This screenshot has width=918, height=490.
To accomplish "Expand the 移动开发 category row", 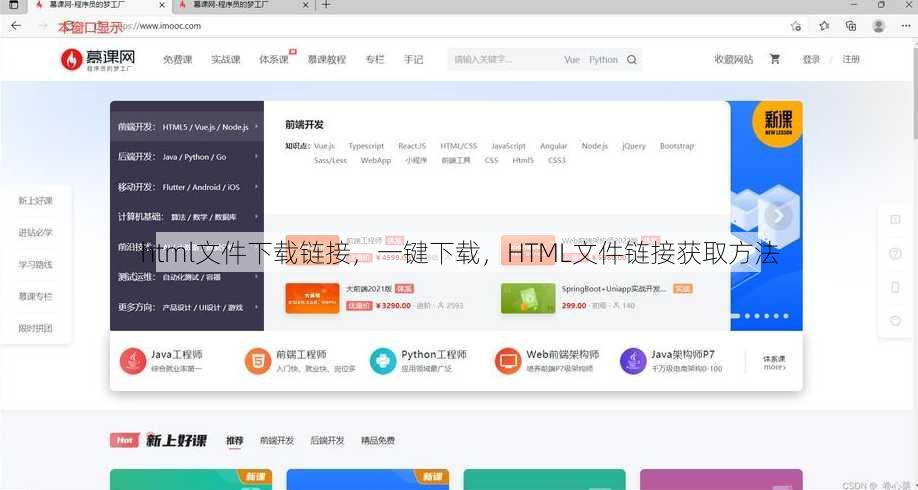I will pyautogui.click(x=187, y=187).
